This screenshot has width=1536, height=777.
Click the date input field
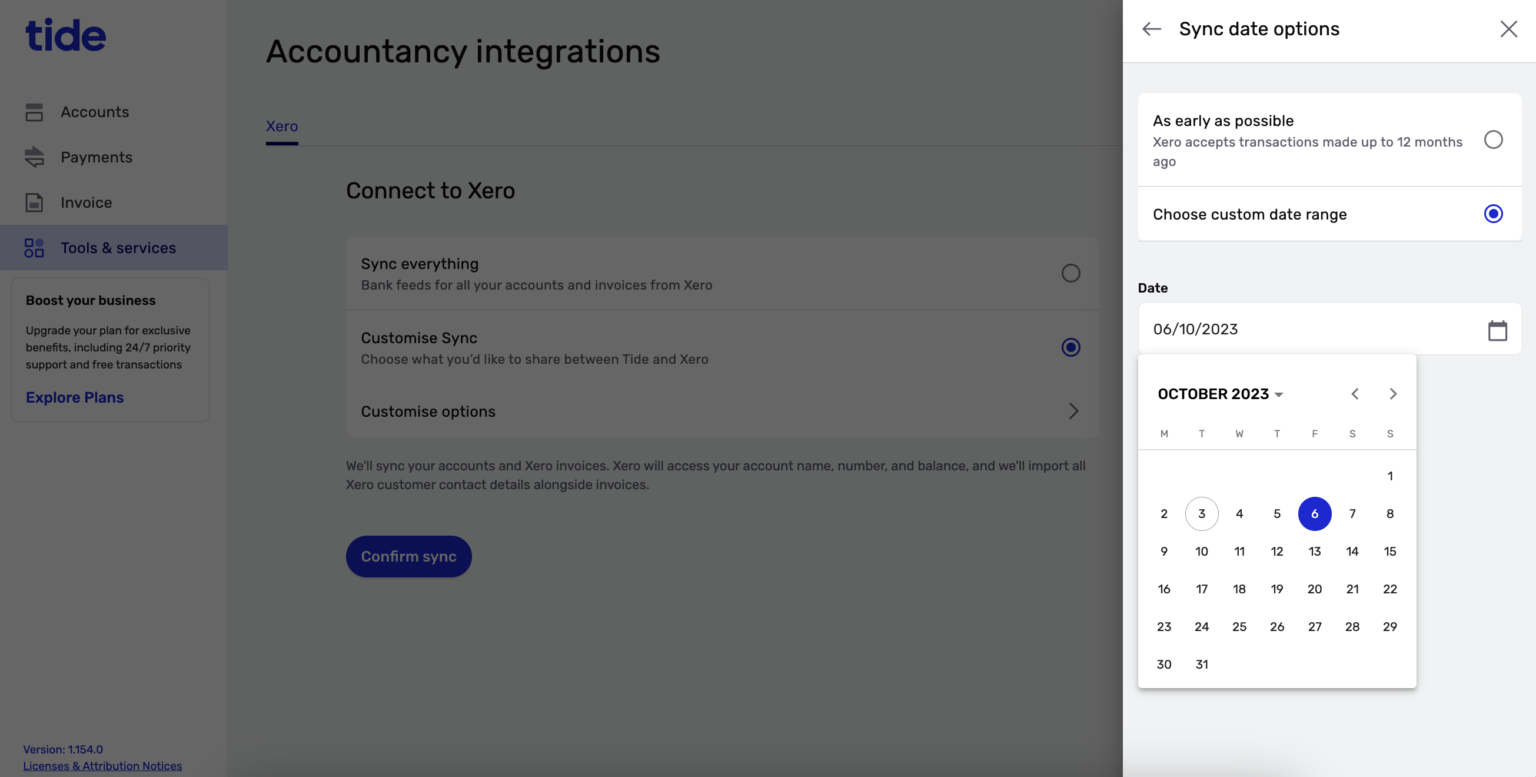[x=1300, y=329]
